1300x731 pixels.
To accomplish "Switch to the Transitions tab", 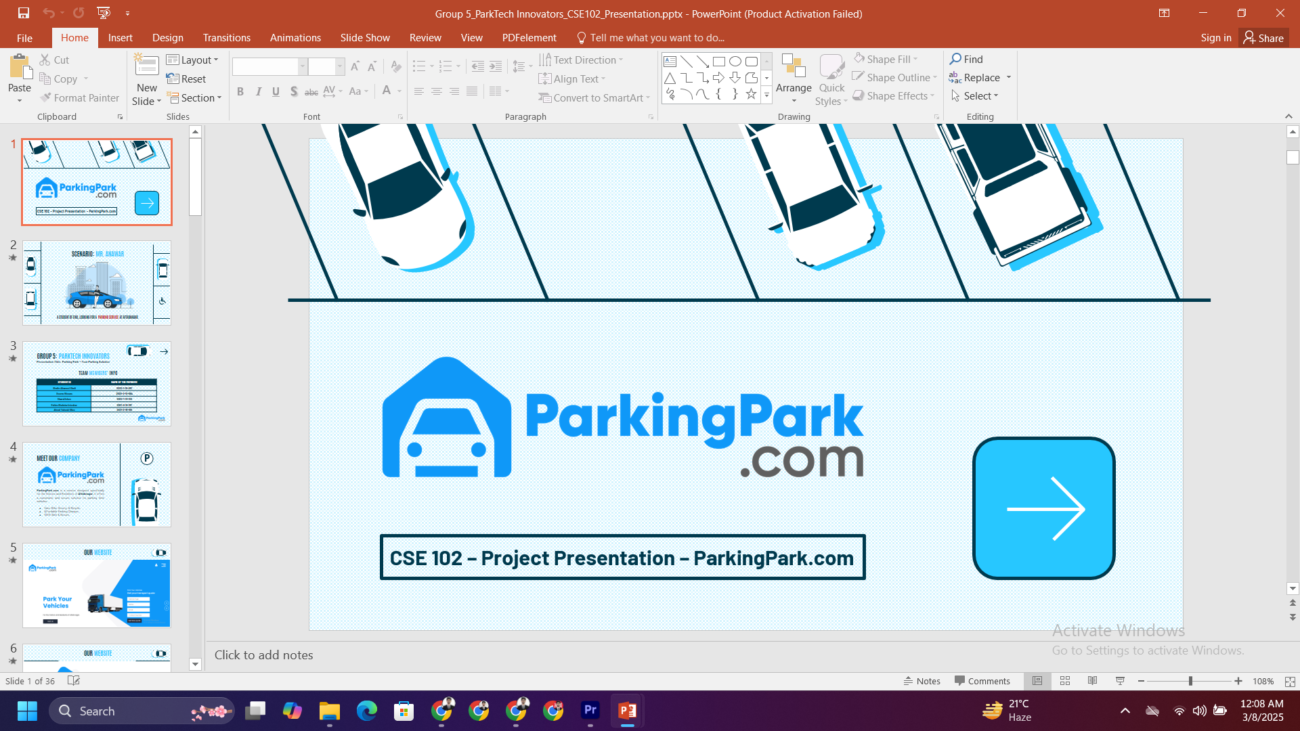I will [227, 38].
